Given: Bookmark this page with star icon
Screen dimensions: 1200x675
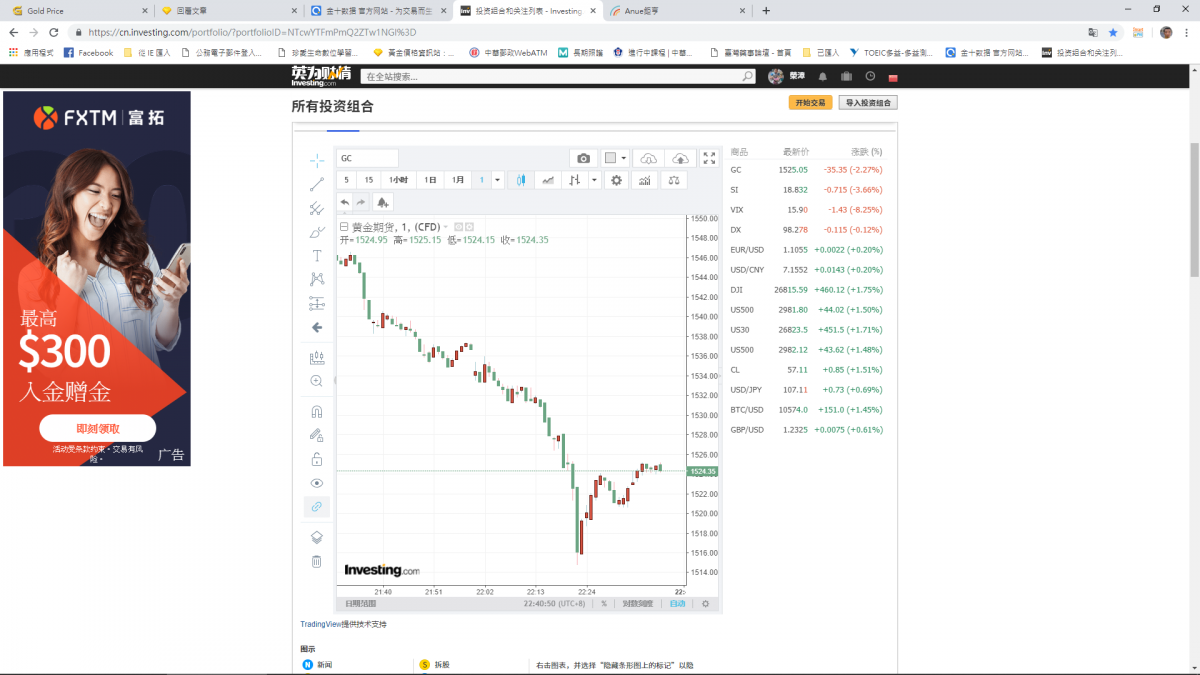Looking at the screenshot, I should (1113, 32).
